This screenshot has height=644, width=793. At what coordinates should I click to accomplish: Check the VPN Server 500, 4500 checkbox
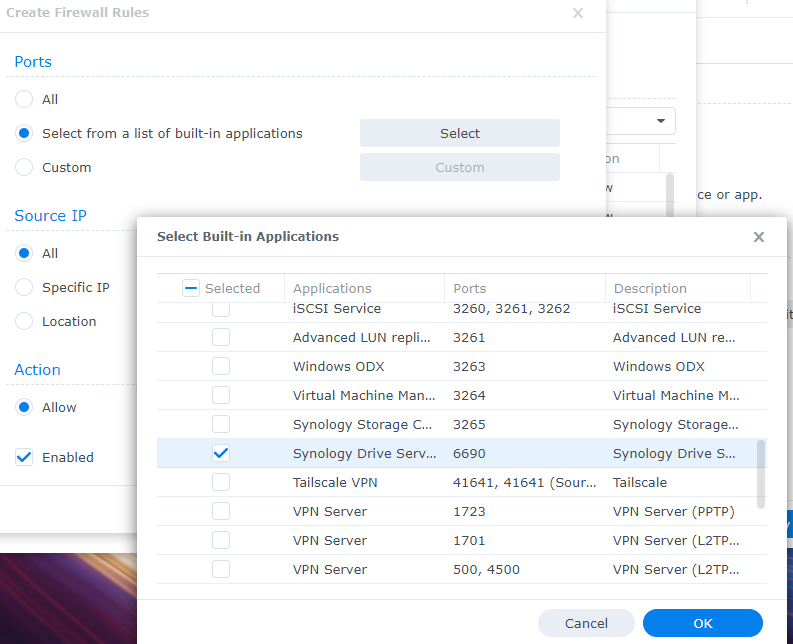click(x=221, y=569)
